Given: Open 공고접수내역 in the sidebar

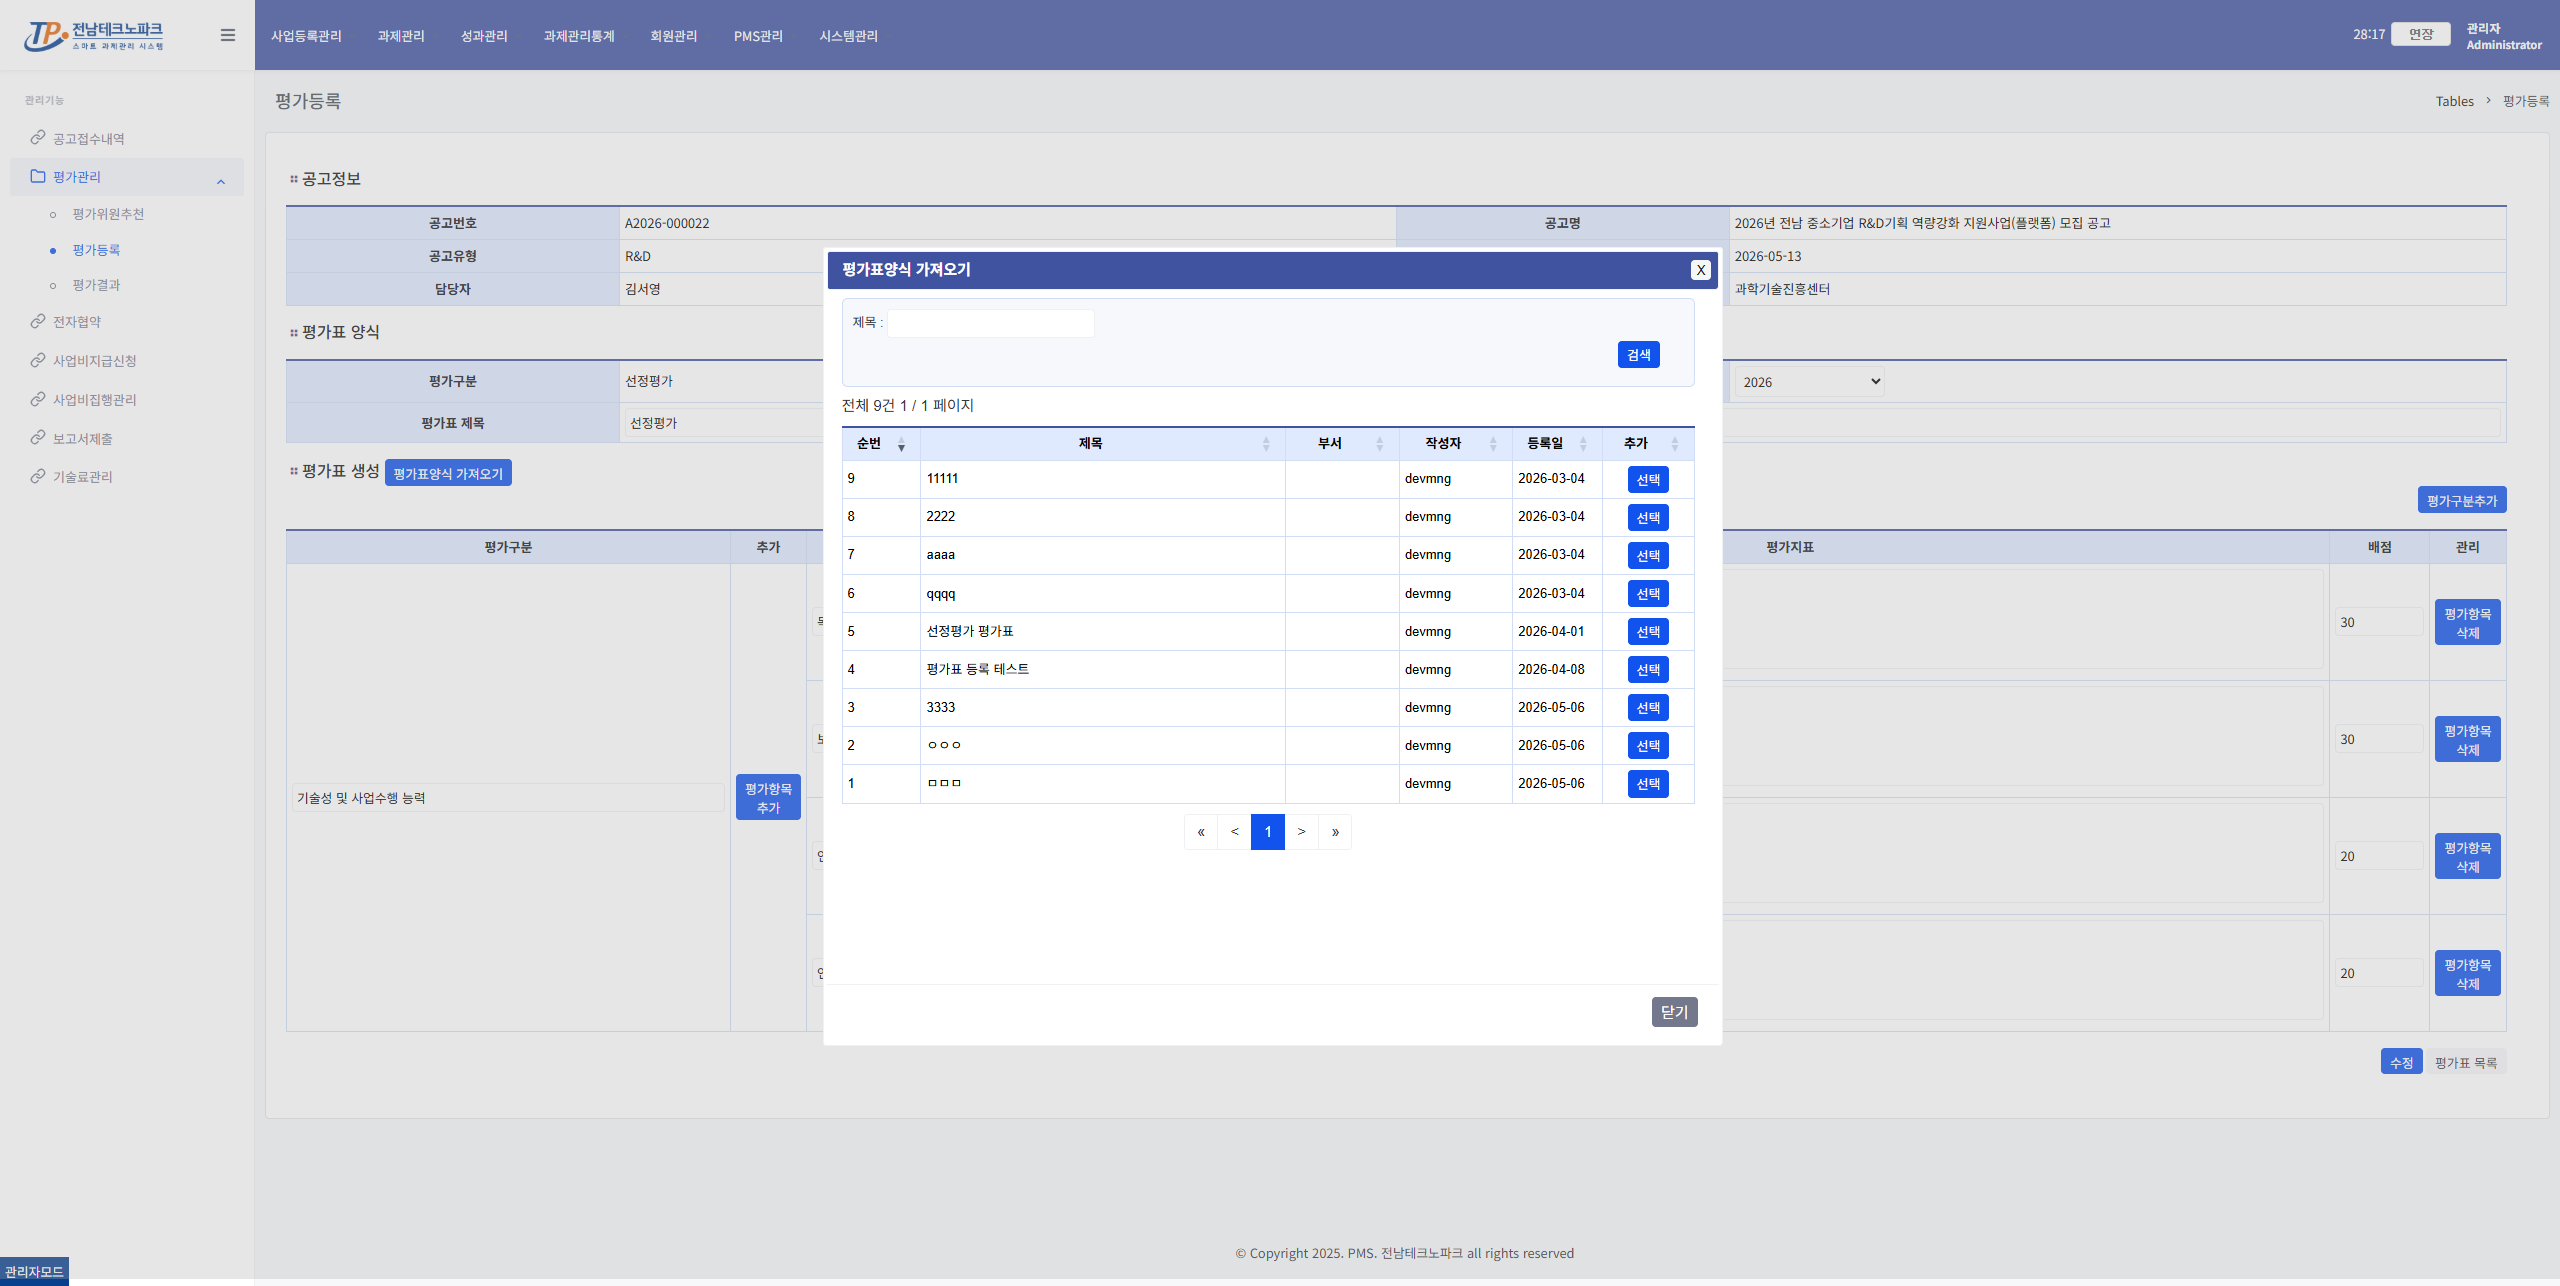Looking at the screenshot, I should coord(88,139).
